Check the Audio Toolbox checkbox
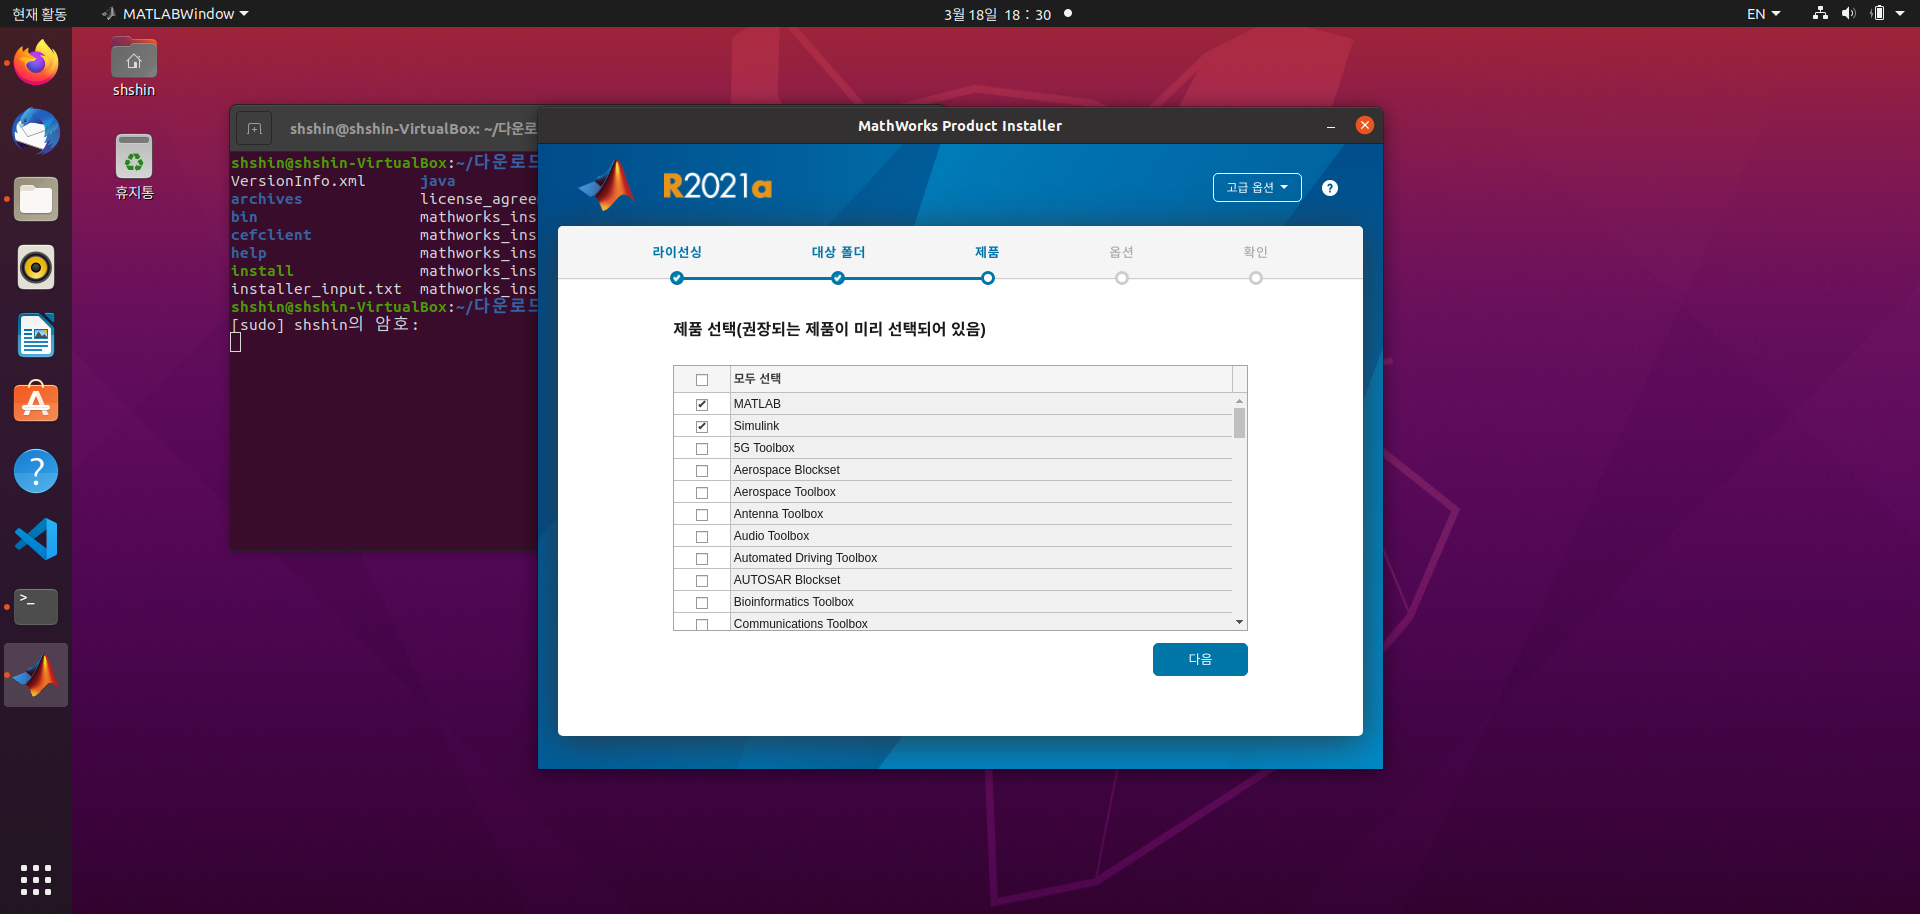This screenshot has width=1920, height=914. (x=702, y=537)
